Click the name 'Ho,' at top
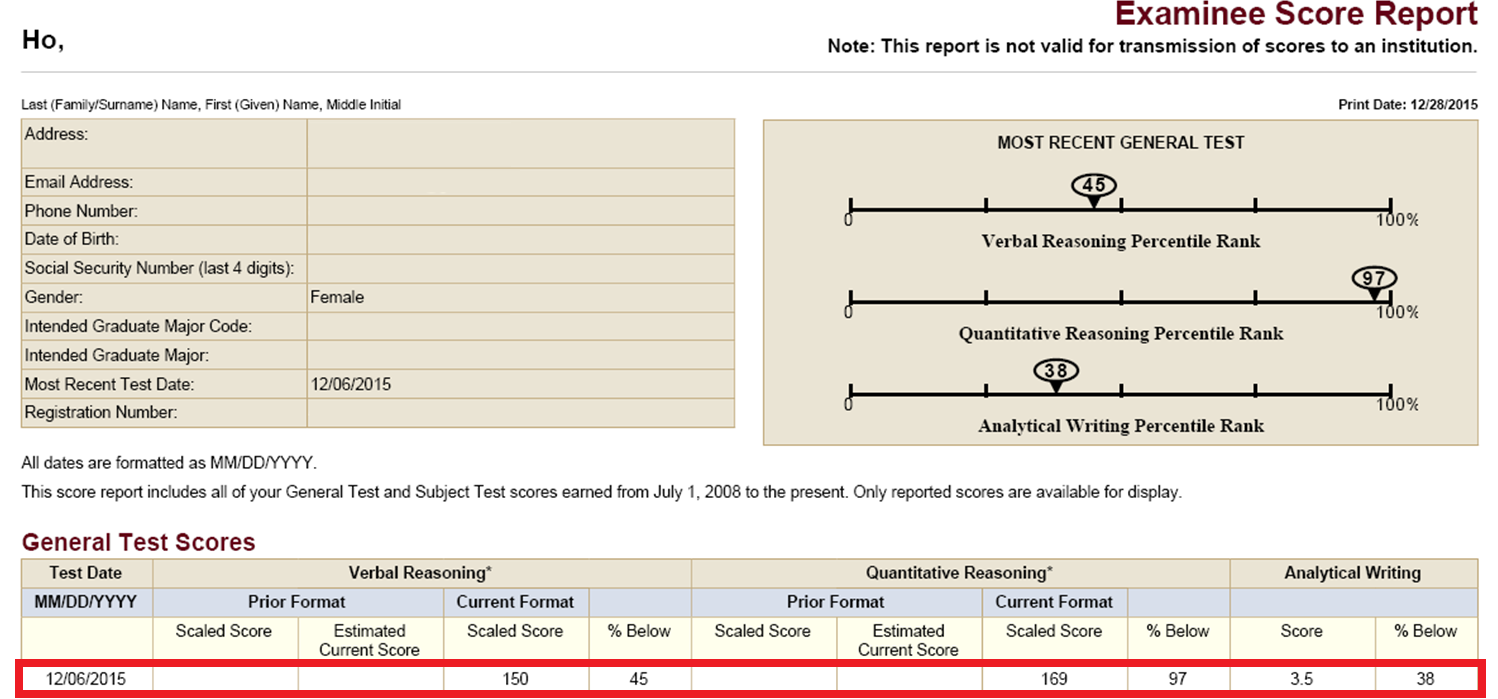Screen dimensions: 1498x699 43,41
